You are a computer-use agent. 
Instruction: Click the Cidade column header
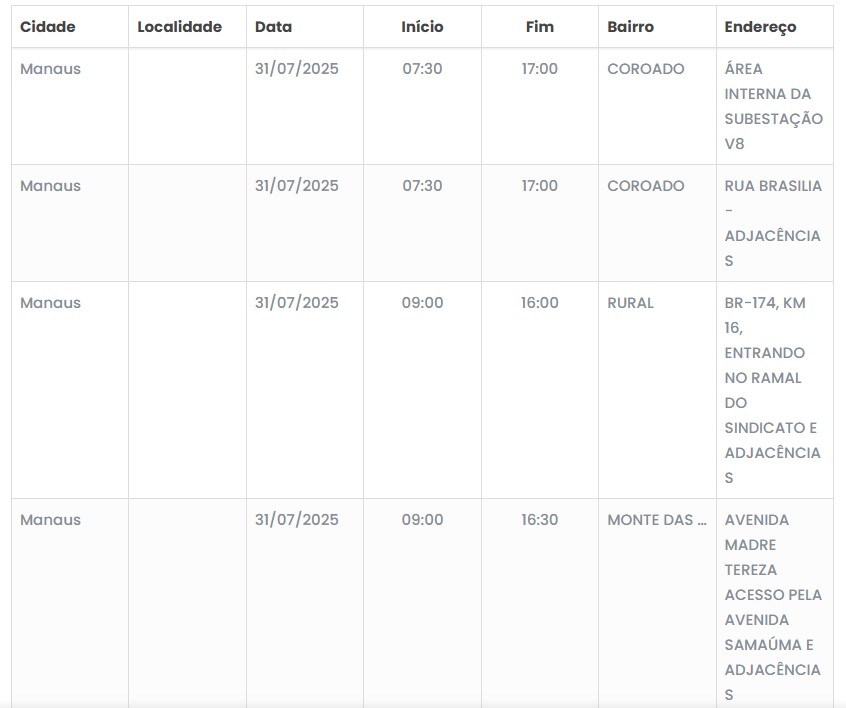[x=48, y=27]
